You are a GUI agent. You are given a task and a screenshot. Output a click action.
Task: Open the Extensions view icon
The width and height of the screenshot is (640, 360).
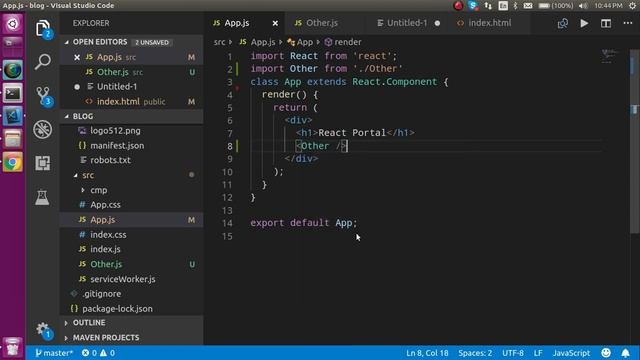point(42,163)
